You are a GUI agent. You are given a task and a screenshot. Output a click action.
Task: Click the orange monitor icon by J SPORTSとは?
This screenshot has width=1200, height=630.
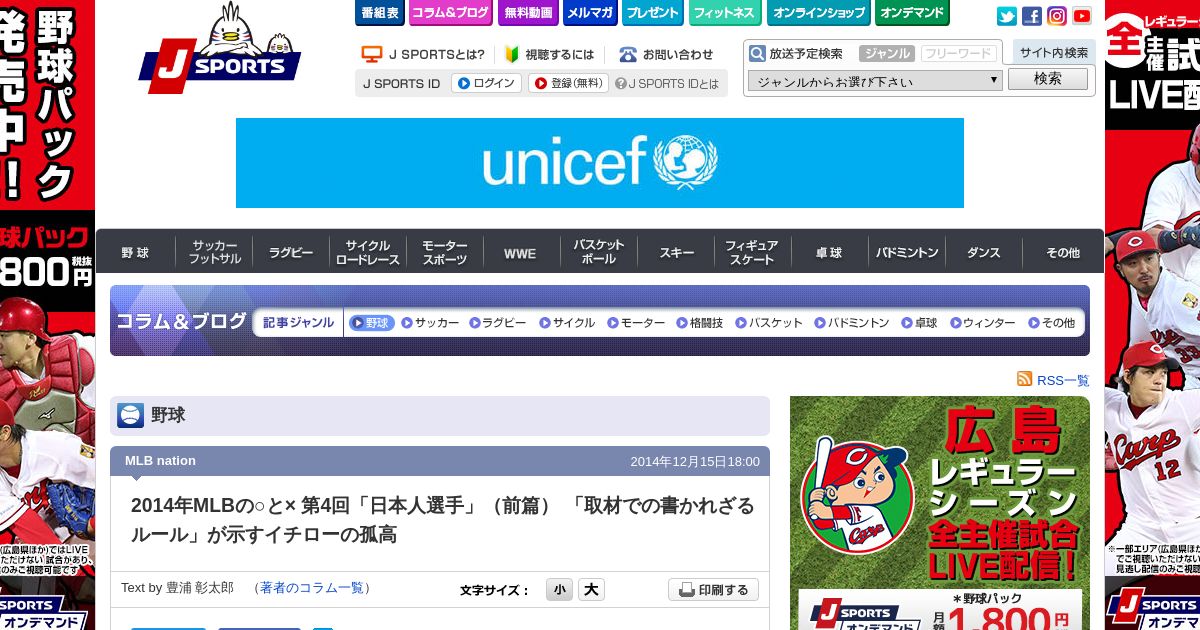(x=372, y=54)
